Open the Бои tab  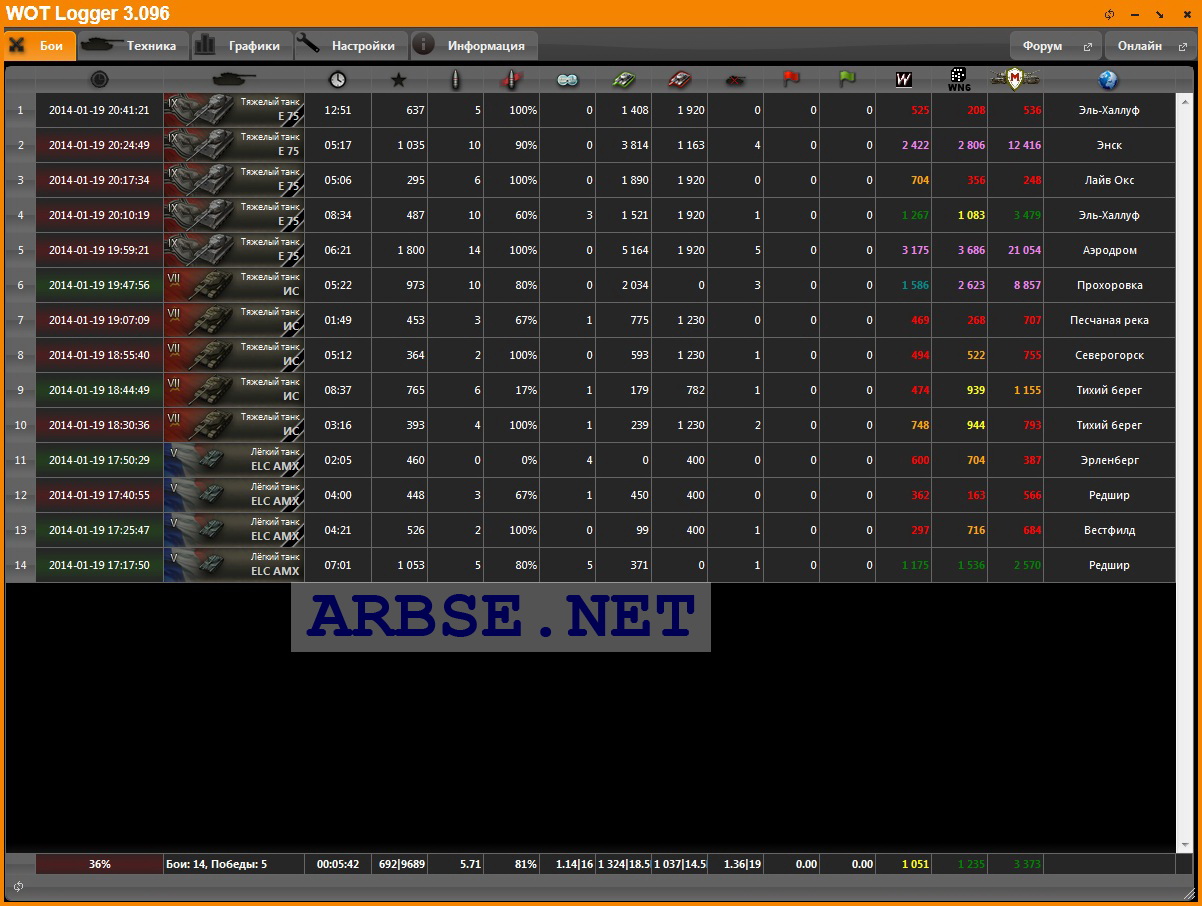click(39, 46)
